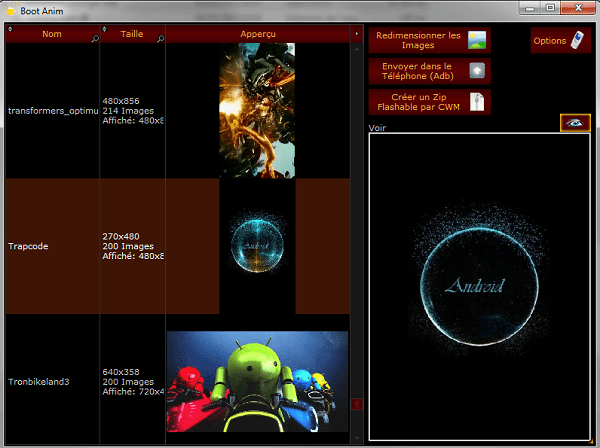Send animation to phone via Adb
Screen dimensions: 600x448
[x=429, y=71]
